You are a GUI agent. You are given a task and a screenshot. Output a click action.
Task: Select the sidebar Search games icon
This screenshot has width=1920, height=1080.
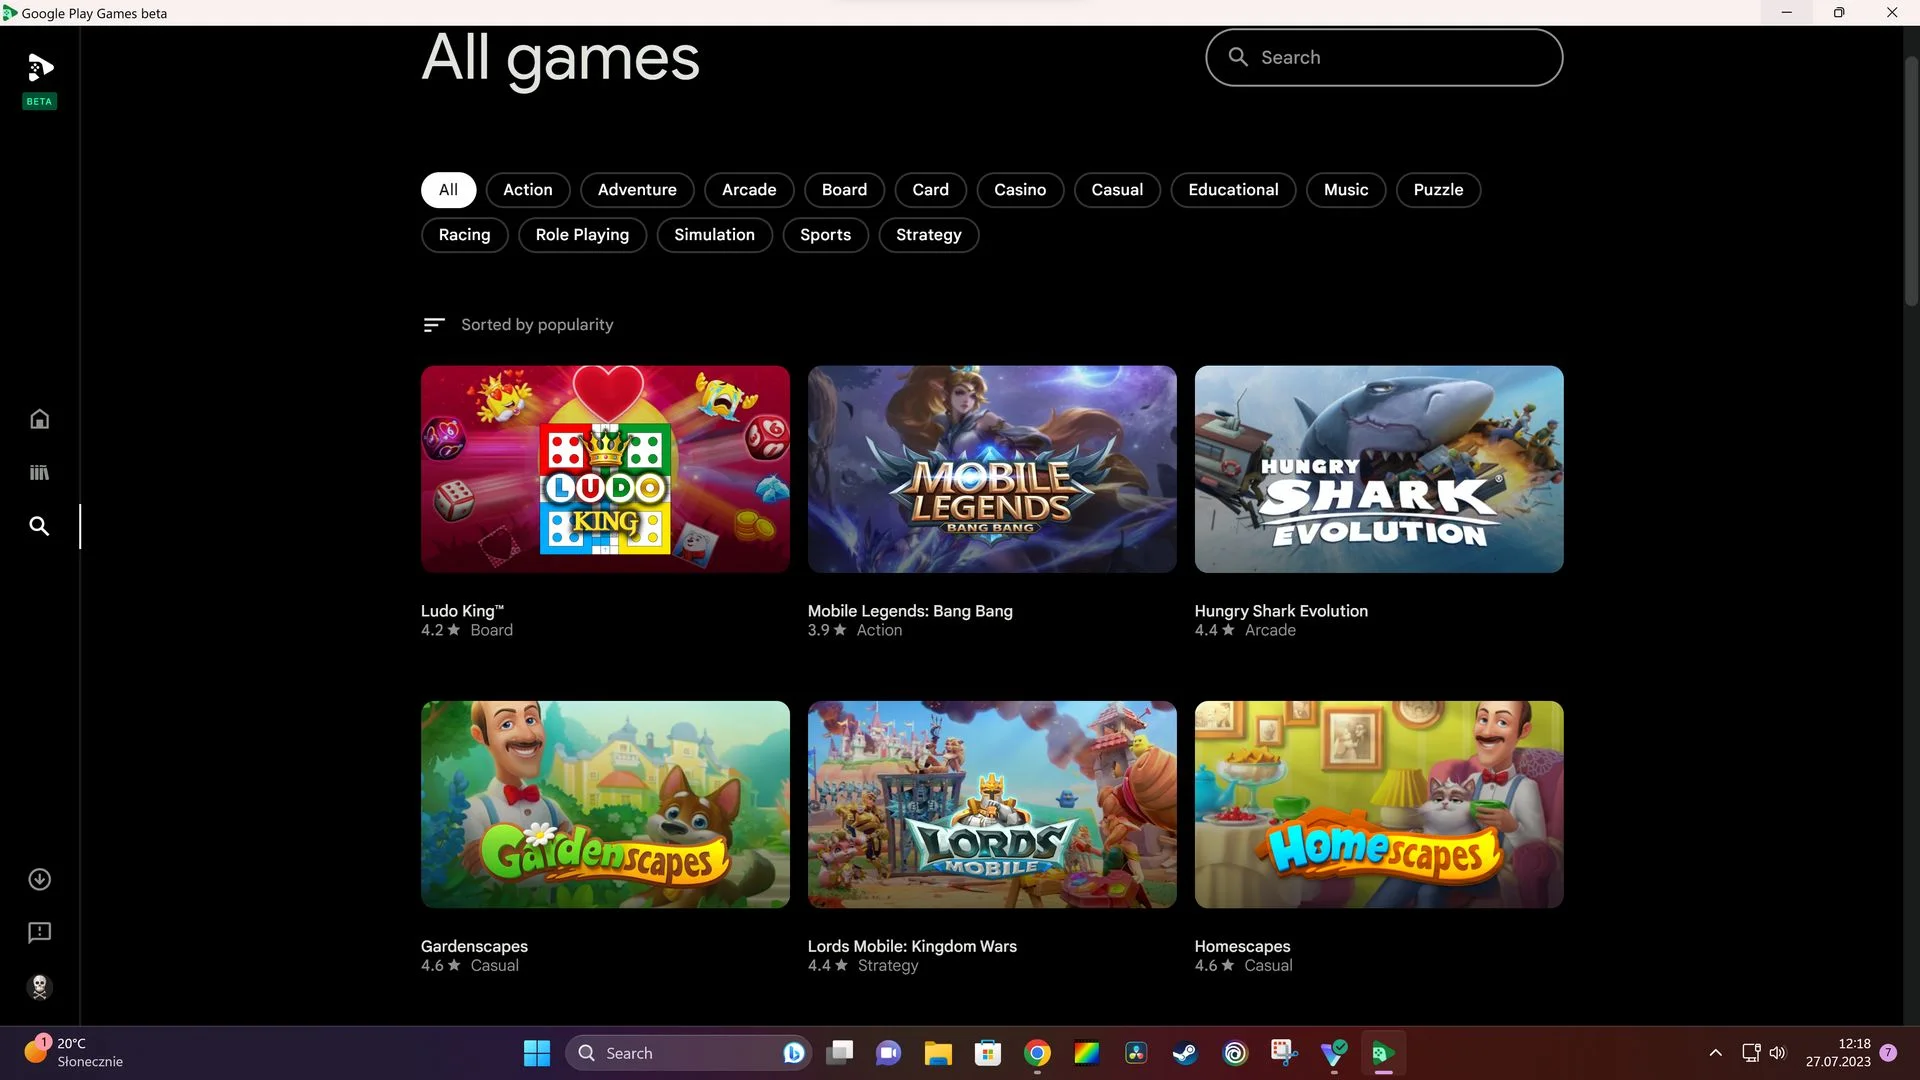point(39,526)
